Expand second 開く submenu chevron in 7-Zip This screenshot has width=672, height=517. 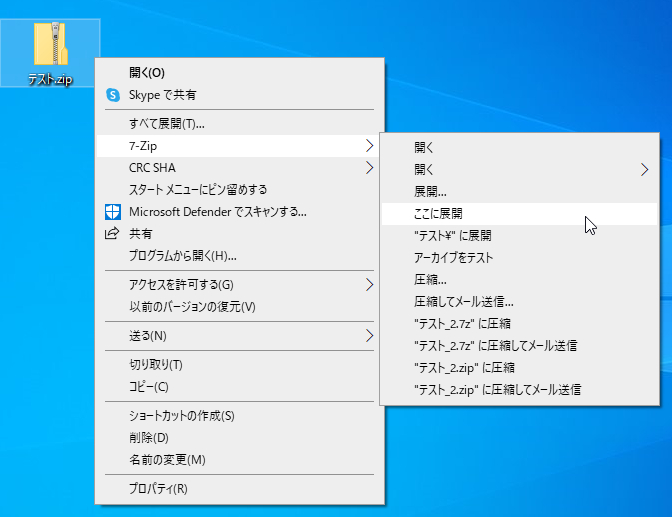click(x=645, y=170)
